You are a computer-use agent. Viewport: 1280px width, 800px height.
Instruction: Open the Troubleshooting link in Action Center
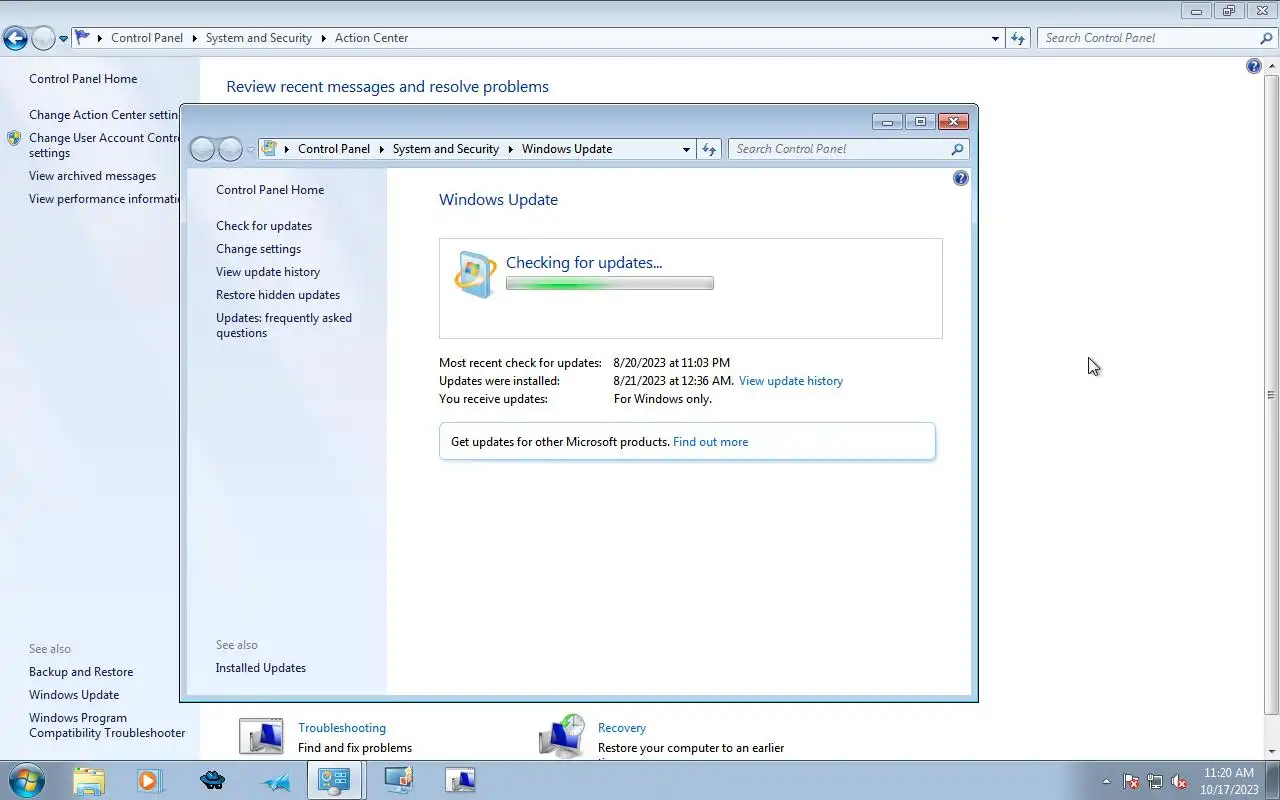pos(342,728)
